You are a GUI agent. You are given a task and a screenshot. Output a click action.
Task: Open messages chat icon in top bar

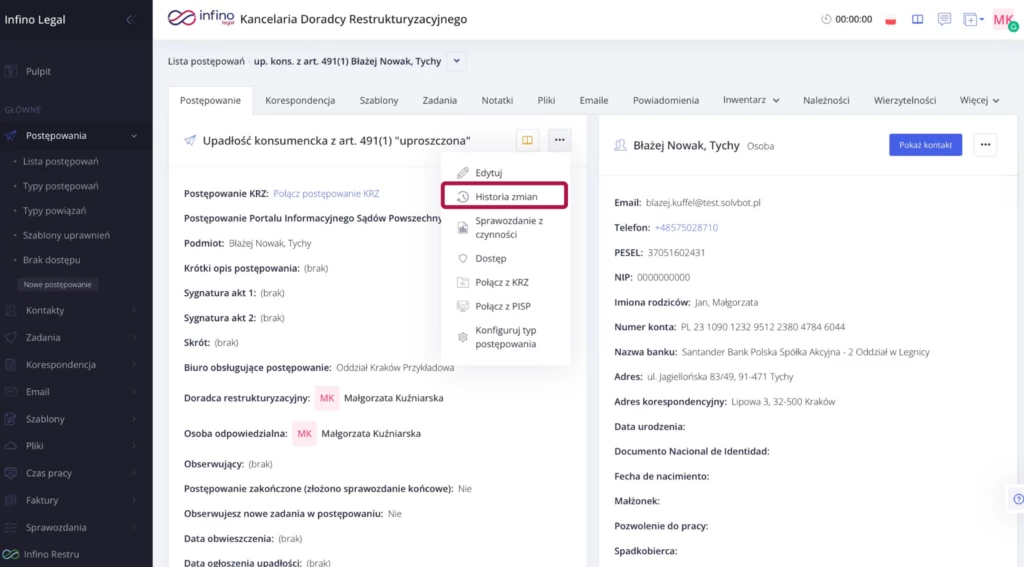coord(944,20)
